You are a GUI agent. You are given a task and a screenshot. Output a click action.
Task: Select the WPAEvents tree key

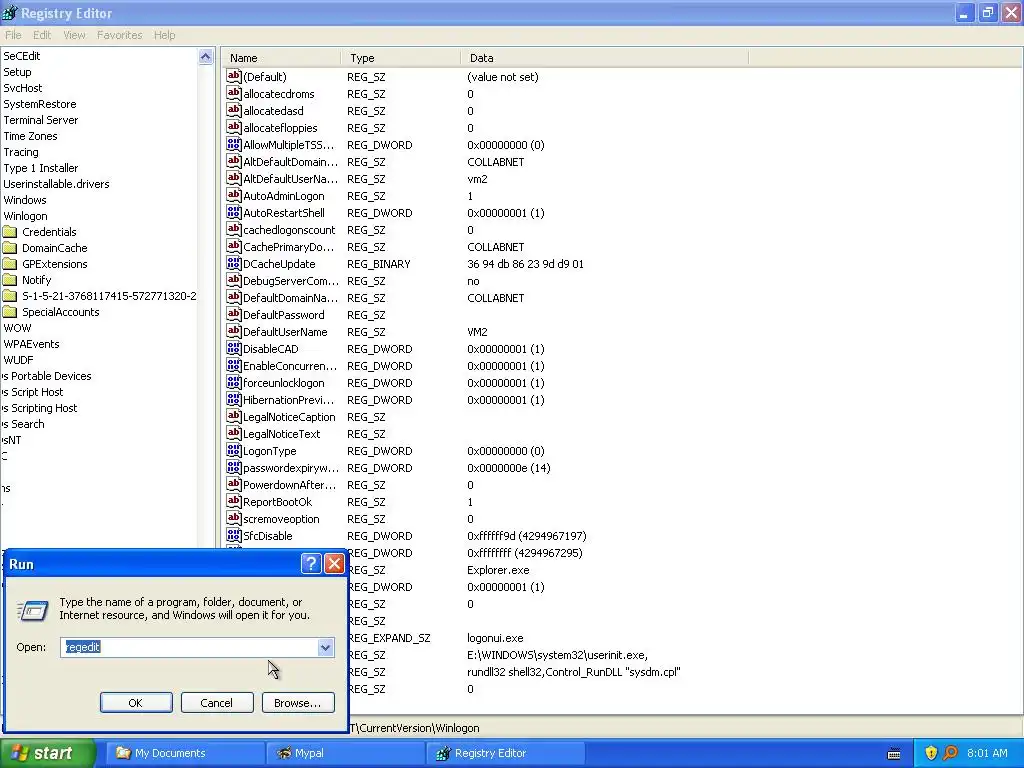31,344
